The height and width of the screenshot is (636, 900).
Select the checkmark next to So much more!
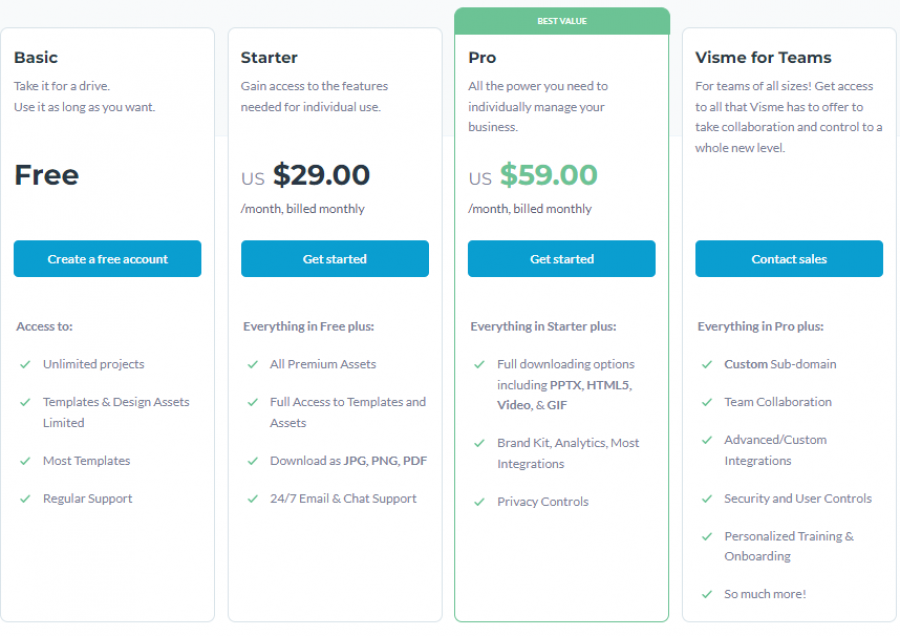(x=707, y=594)
